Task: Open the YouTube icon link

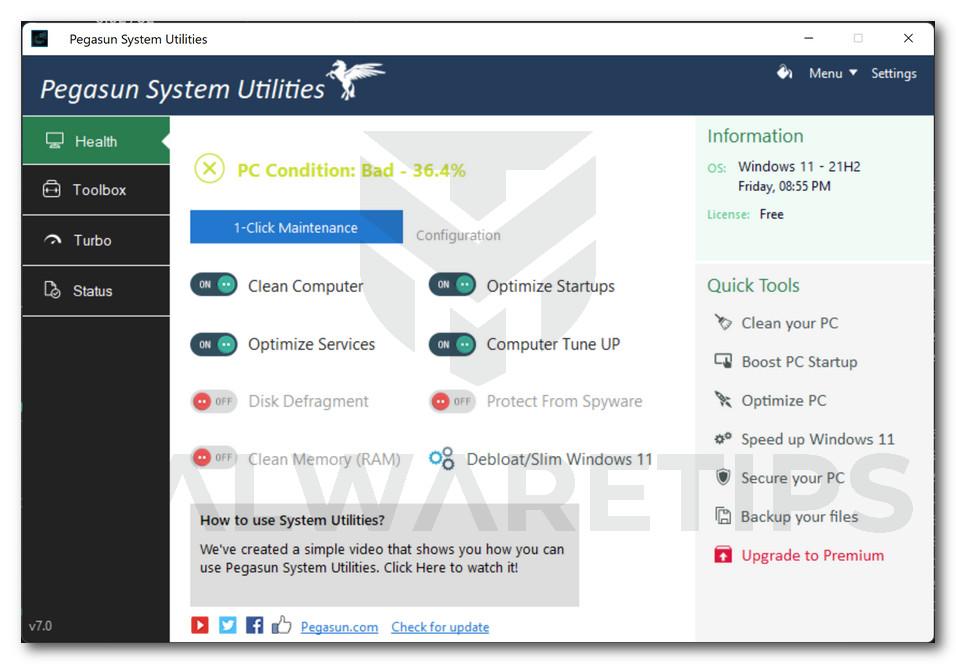Action: tap(200, 625)
